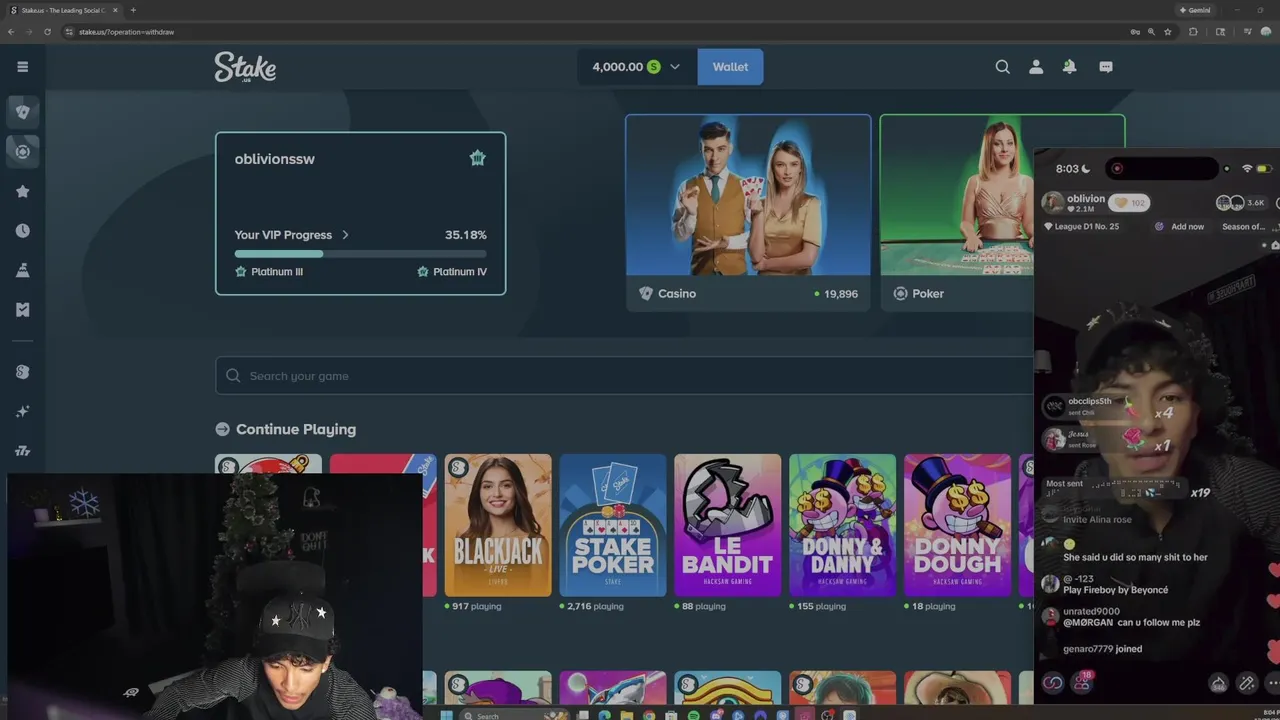
Task: Click the Continue Playing heading
Action: coord(296,429)
